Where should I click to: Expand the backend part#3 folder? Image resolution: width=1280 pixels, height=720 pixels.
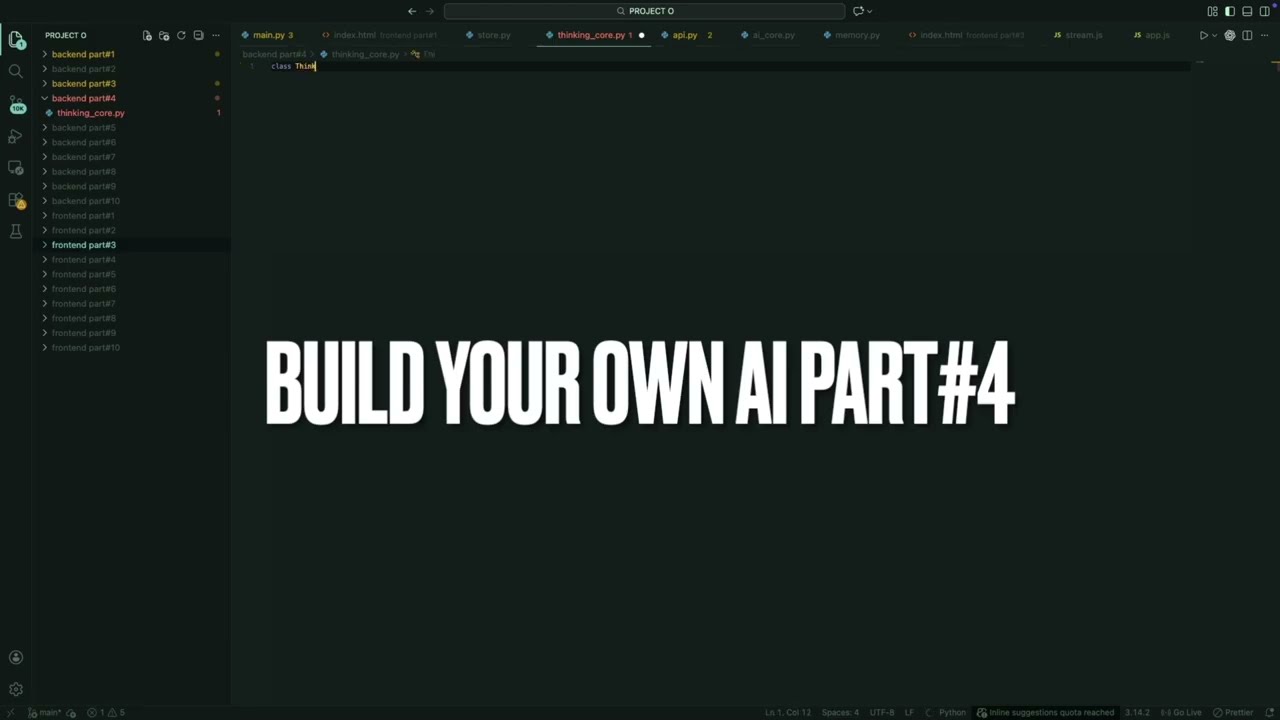pos(84,83)
